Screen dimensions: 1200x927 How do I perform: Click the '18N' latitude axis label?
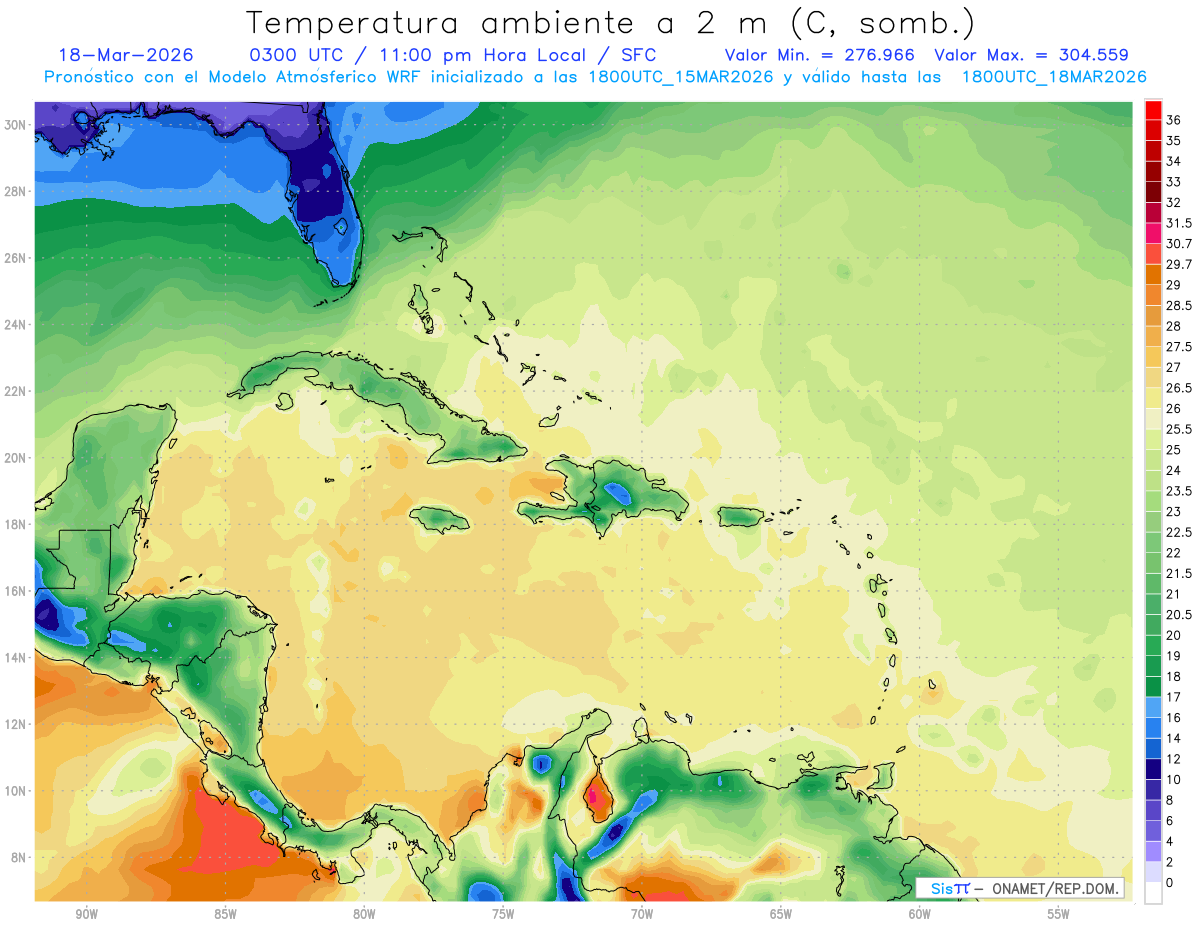click(16, 524)
